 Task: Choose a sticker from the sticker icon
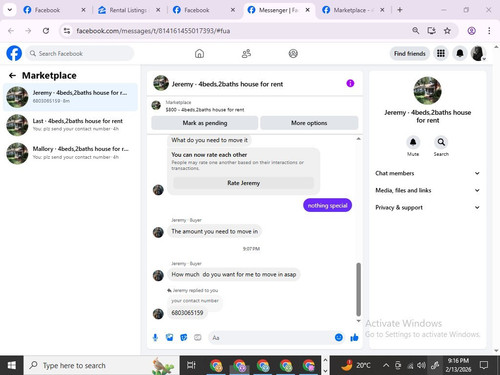point(184,338)
